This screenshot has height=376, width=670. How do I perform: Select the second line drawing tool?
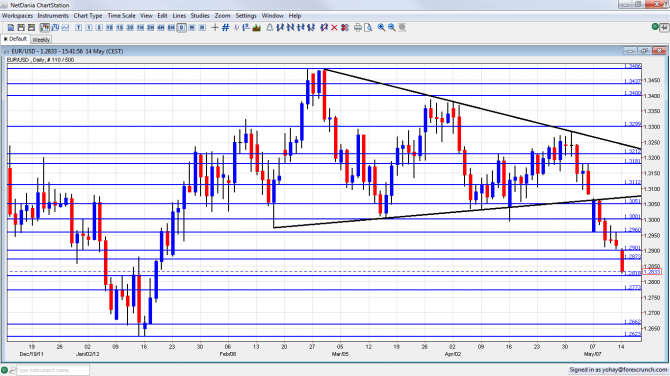[x=291, y=28]
